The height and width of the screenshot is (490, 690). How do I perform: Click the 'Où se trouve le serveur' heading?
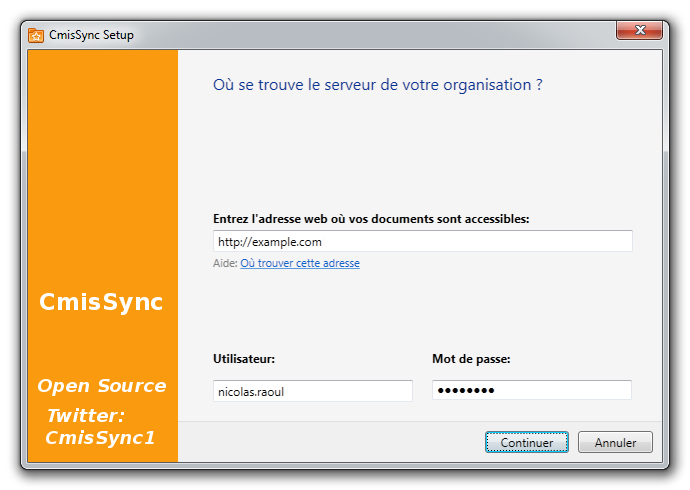[x=378, y=85]
